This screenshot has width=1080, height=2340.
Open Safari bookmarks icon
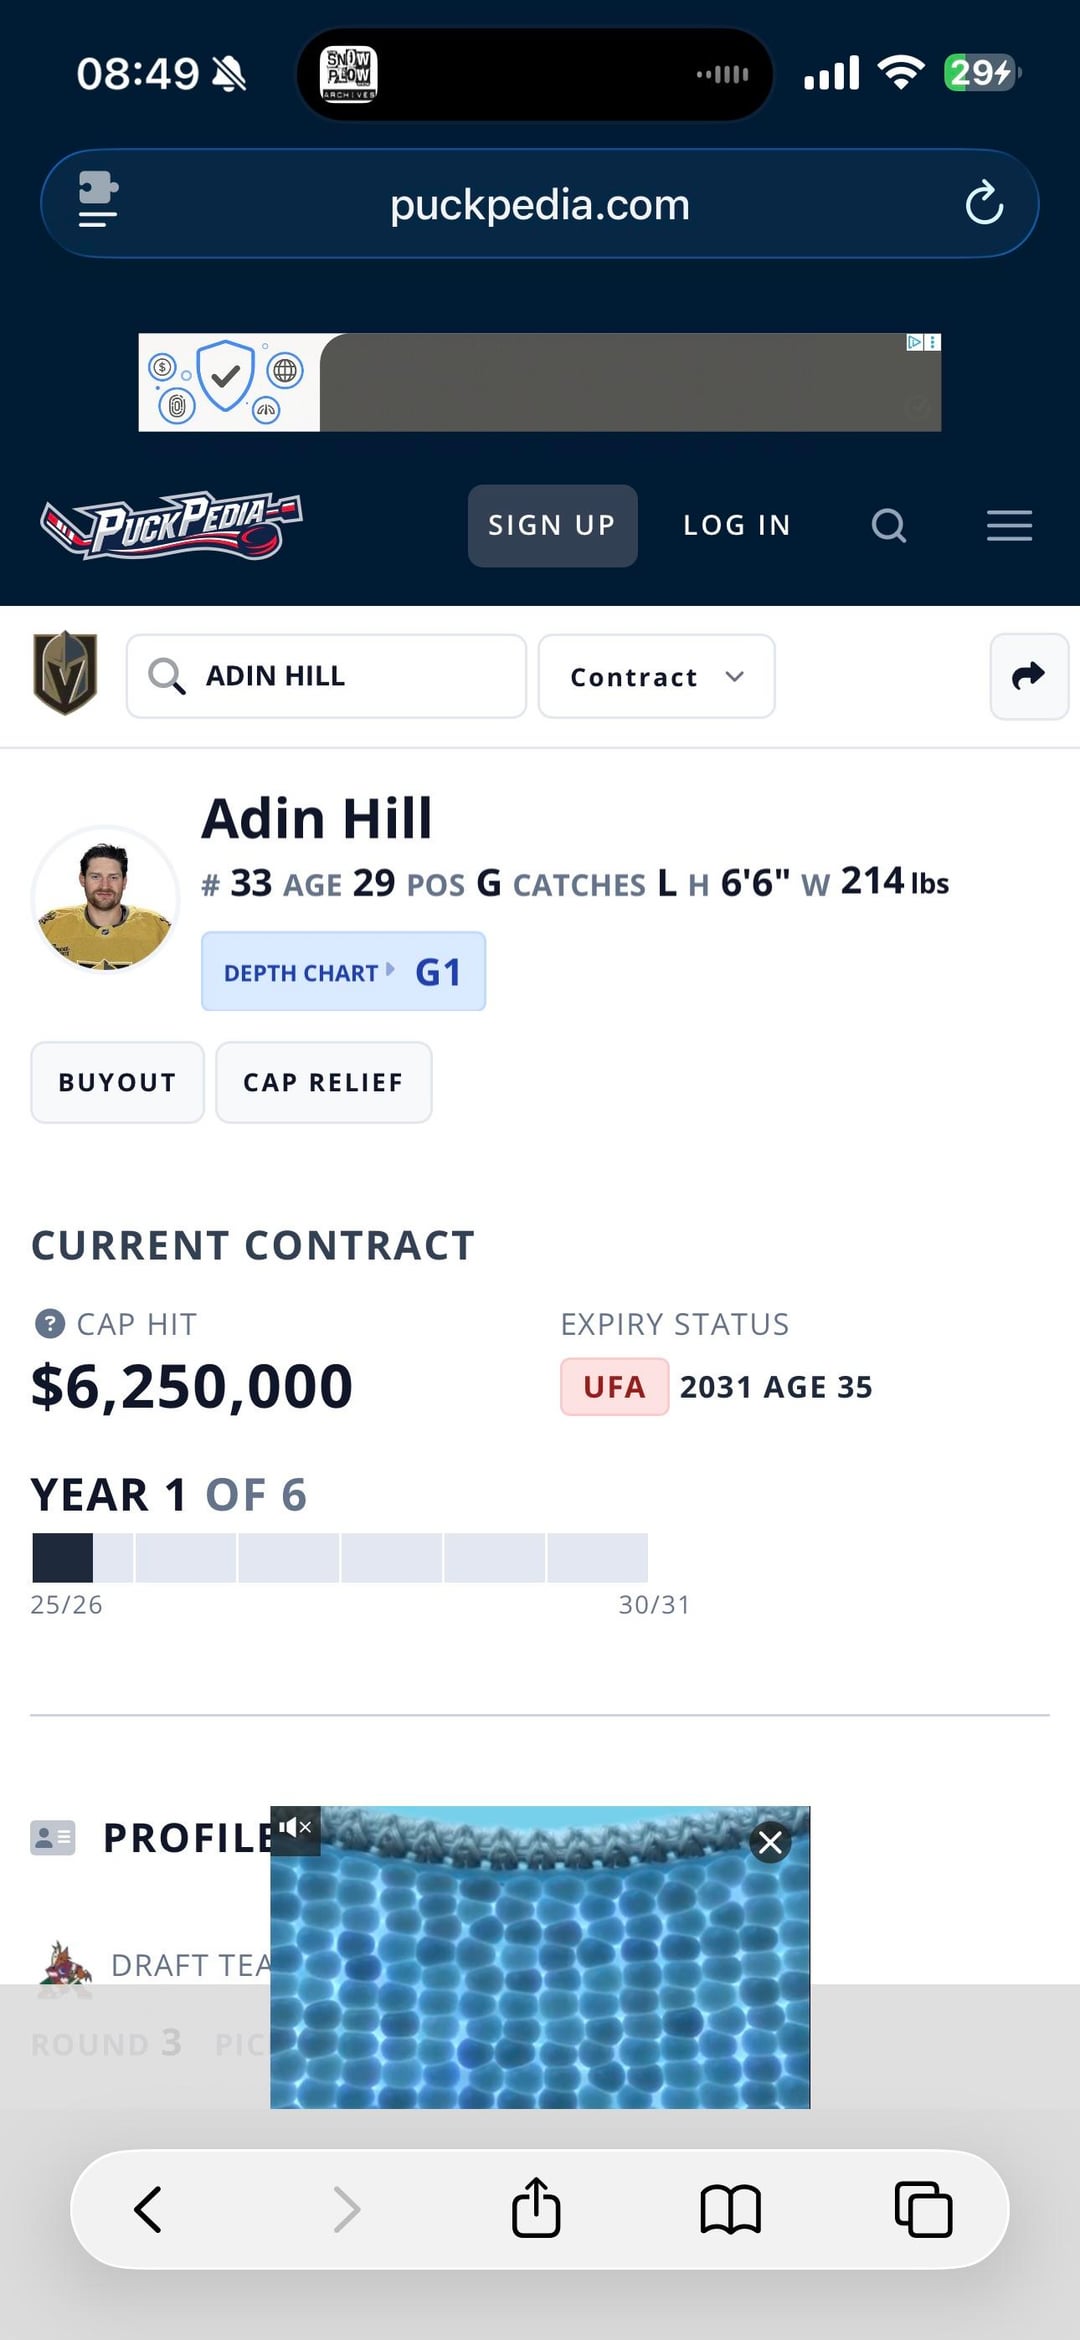731,2209
